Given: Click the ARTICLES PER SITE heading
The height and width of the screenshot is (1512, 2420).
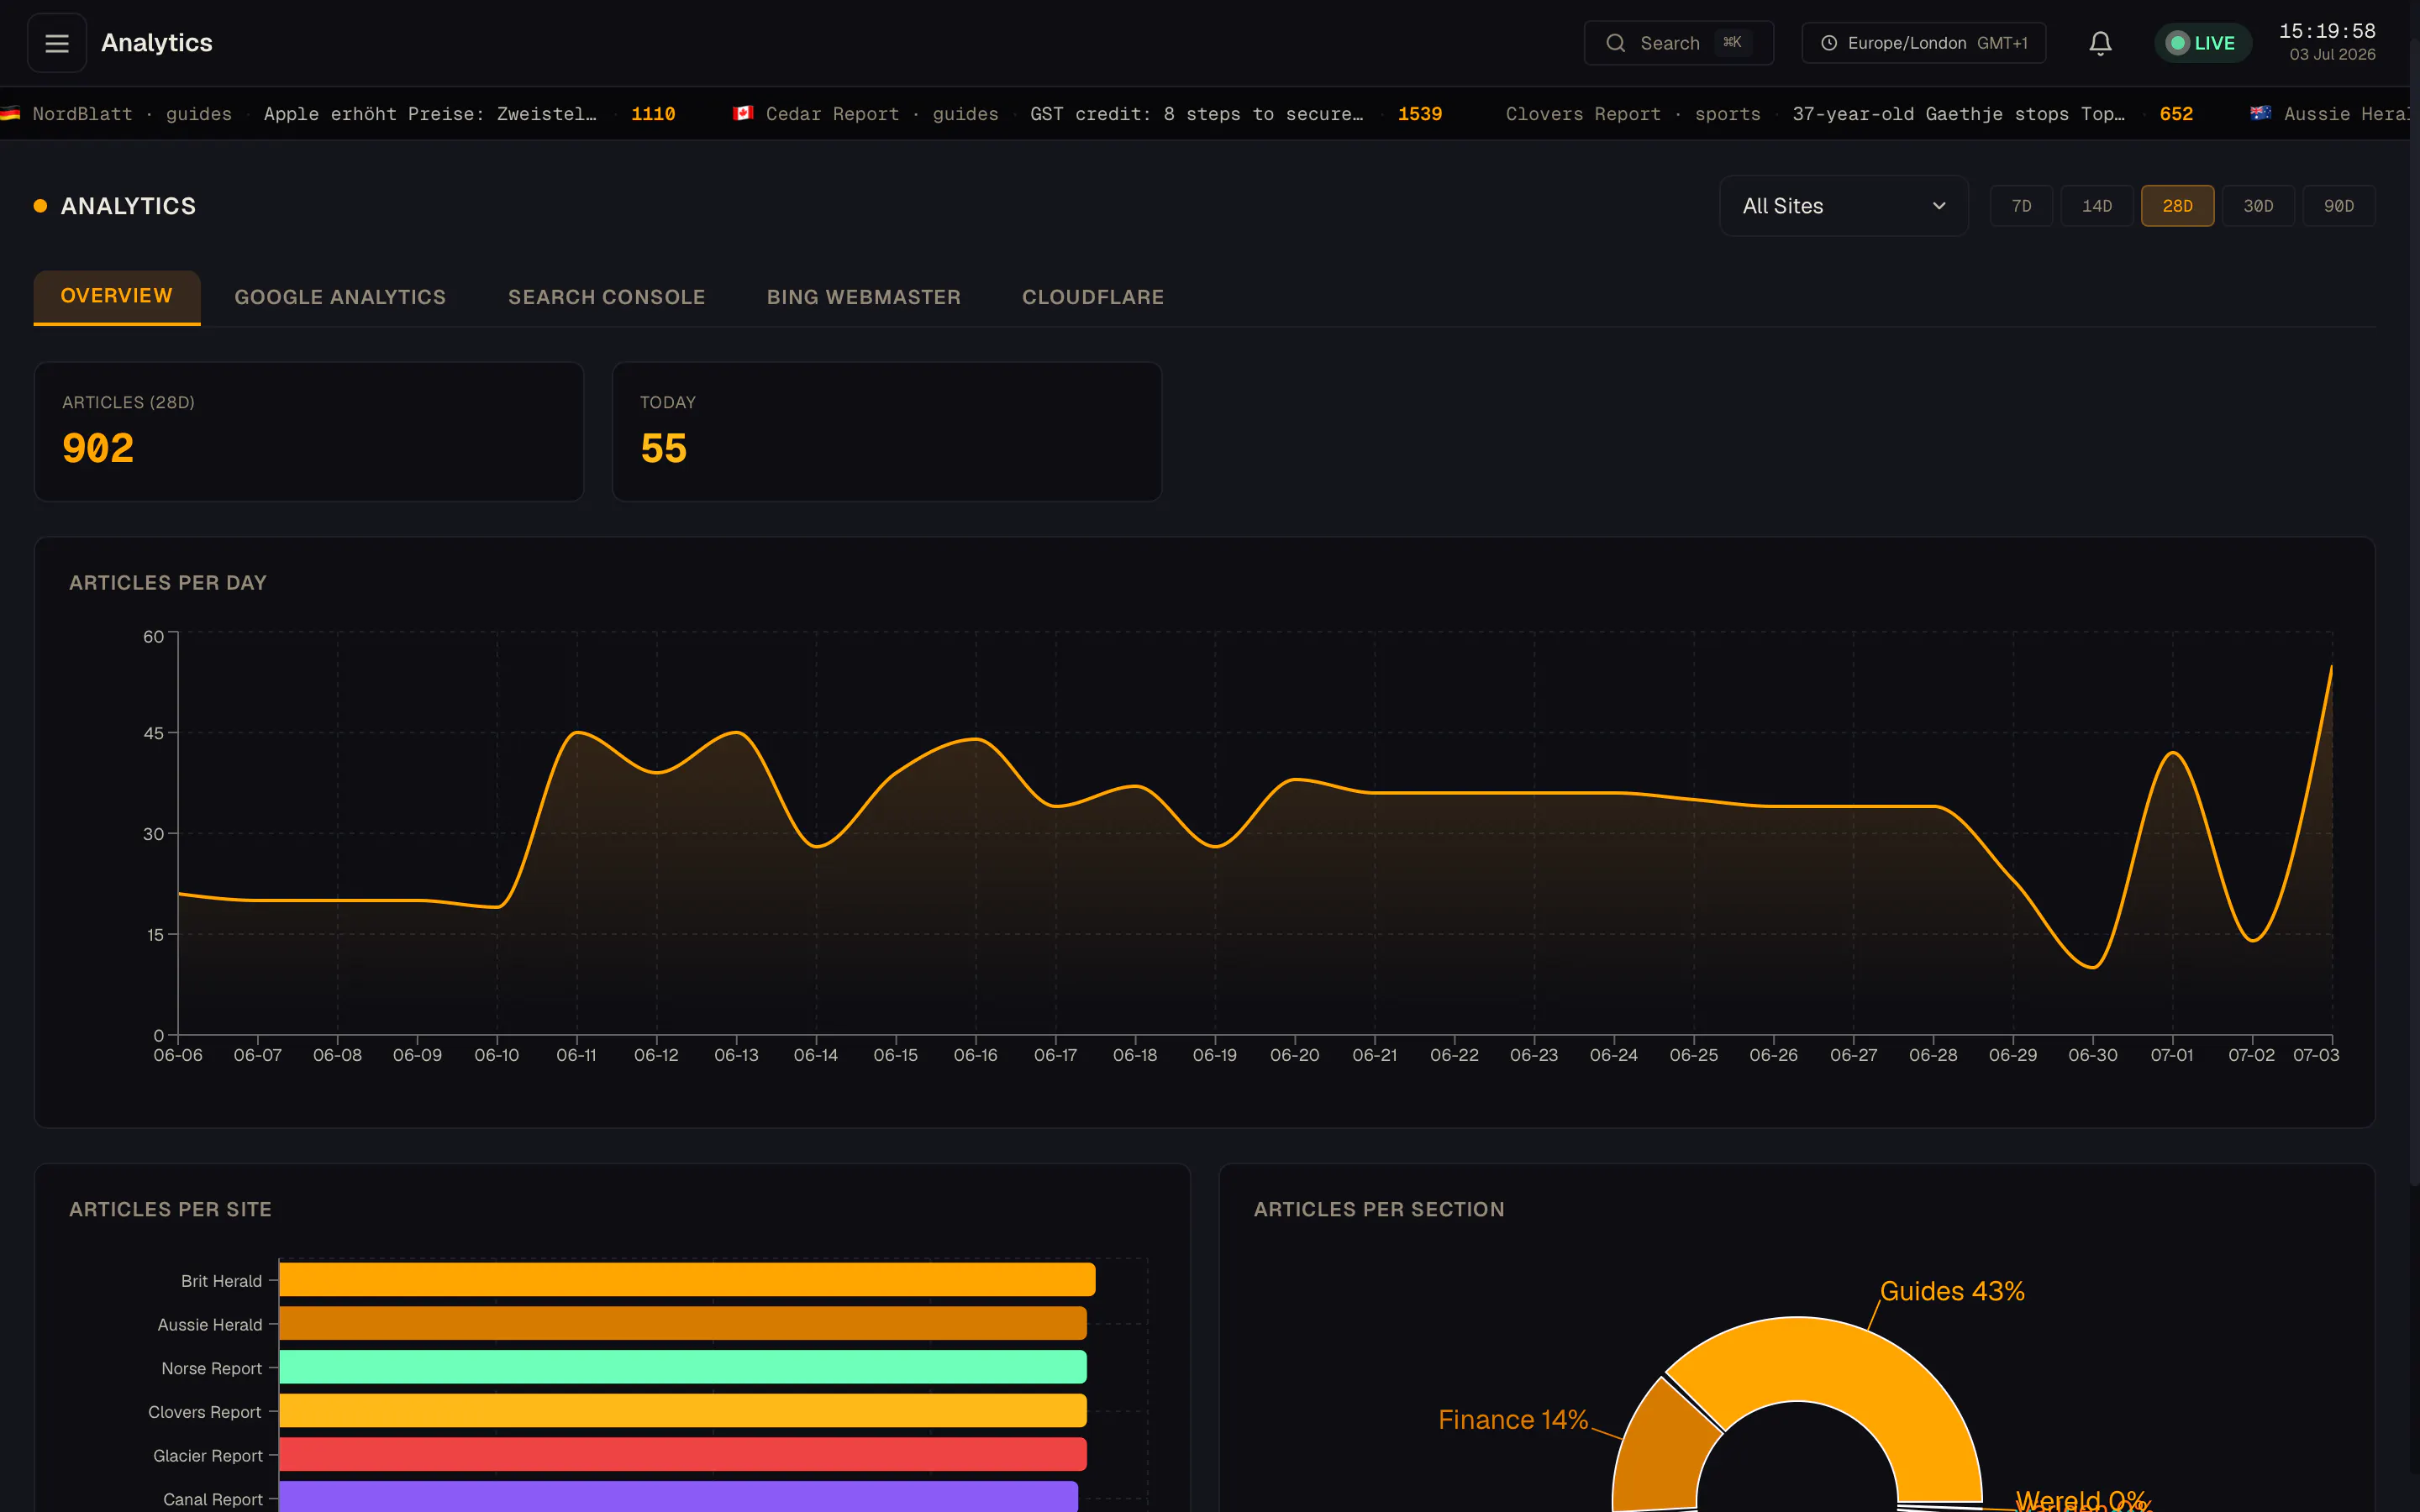Looking at the screenshot, I should 170,1209.
